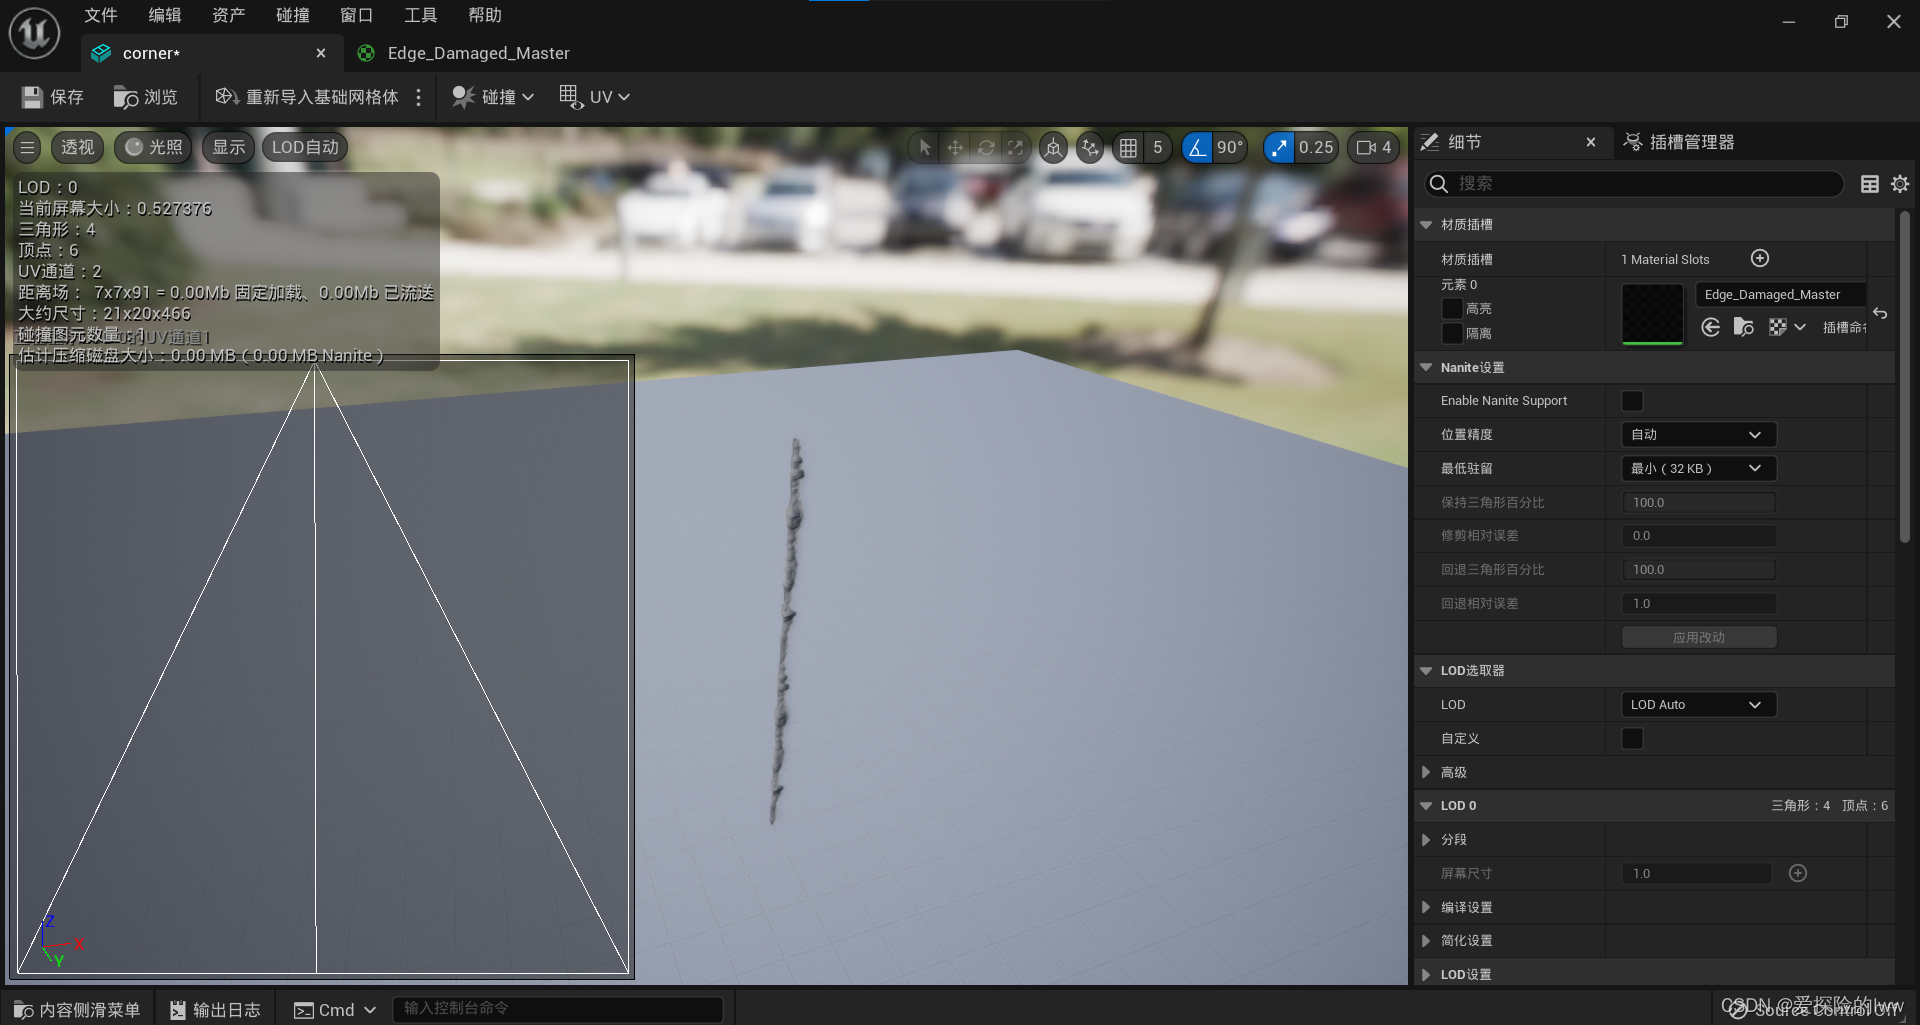The height and width of the screenshot is (1025, 1920).
Task: Activate the scale tool in viewport
Action: click(x=1016, y=148)
